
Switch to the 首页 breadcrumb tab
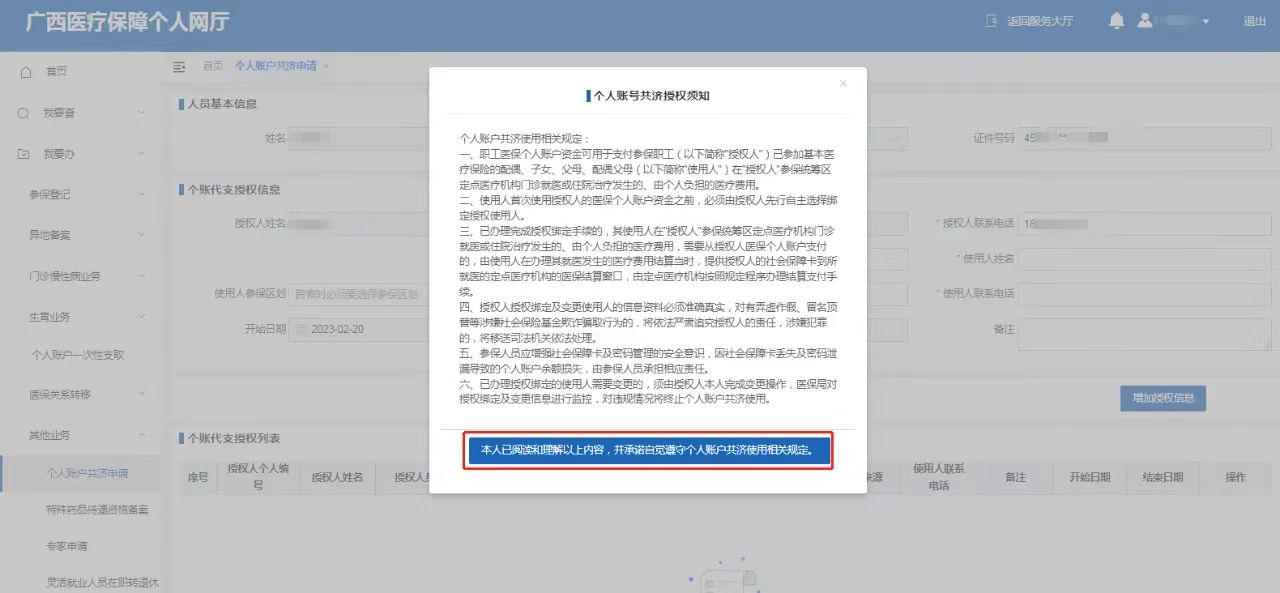click(212, 66)
